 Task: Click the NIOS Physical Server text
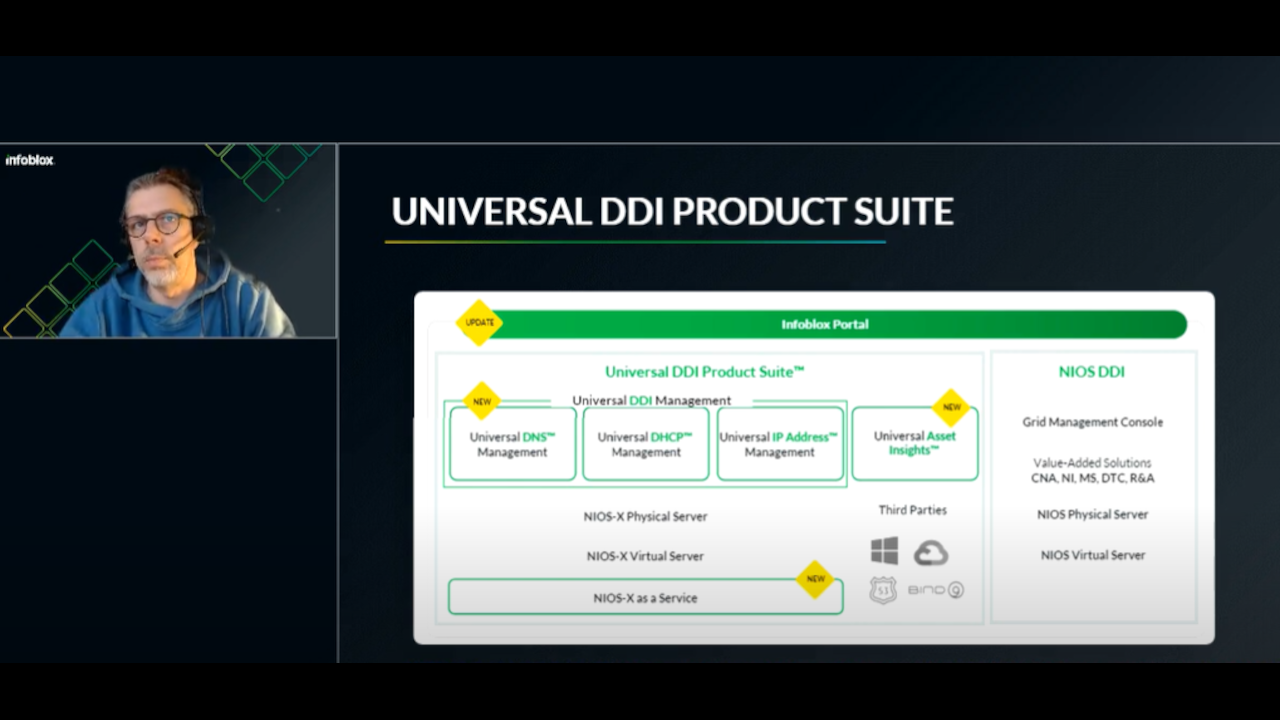(x=1092, y=514)
